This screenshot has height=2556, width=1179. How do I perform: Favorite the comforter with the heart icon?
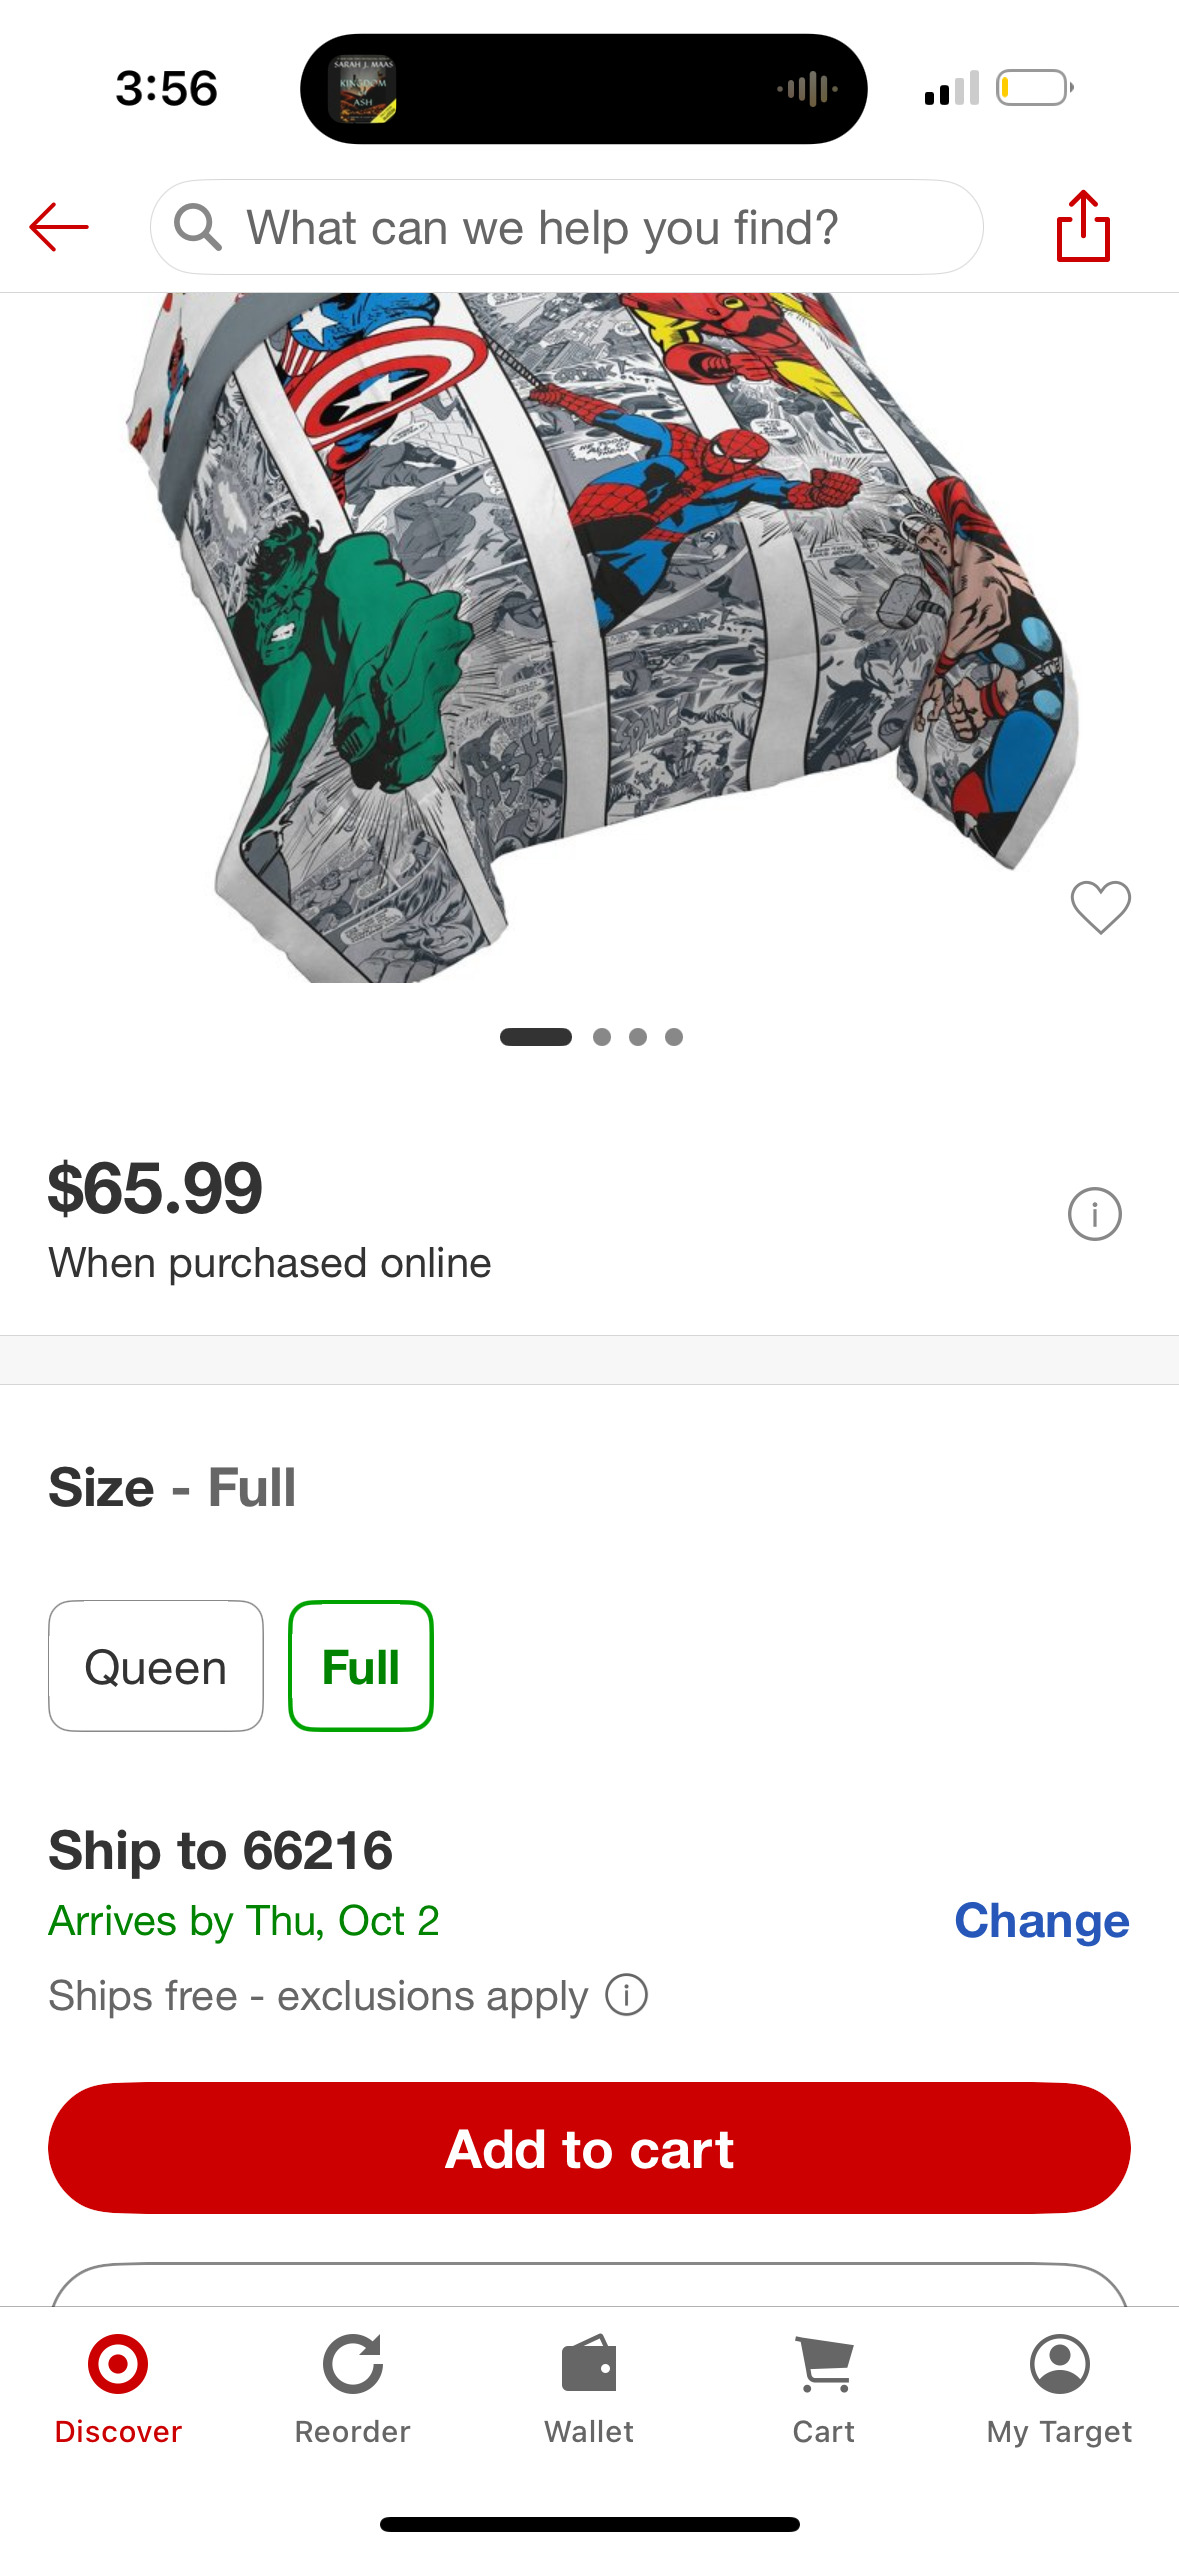[1100, 907]
